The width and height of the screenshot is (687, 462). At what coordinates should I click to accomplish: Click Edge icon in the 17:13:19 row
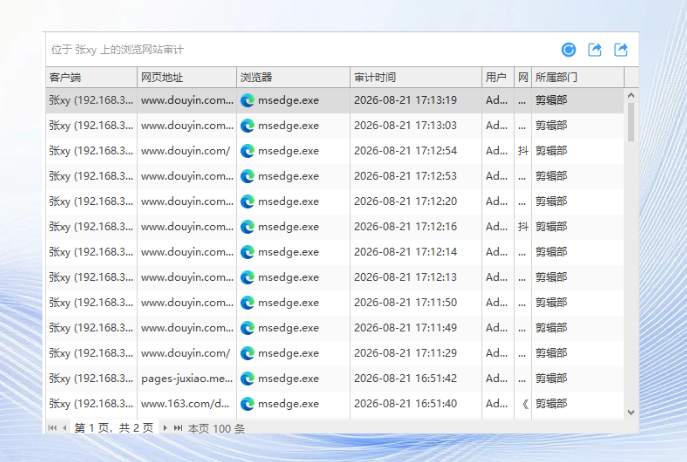coord(248,100)
